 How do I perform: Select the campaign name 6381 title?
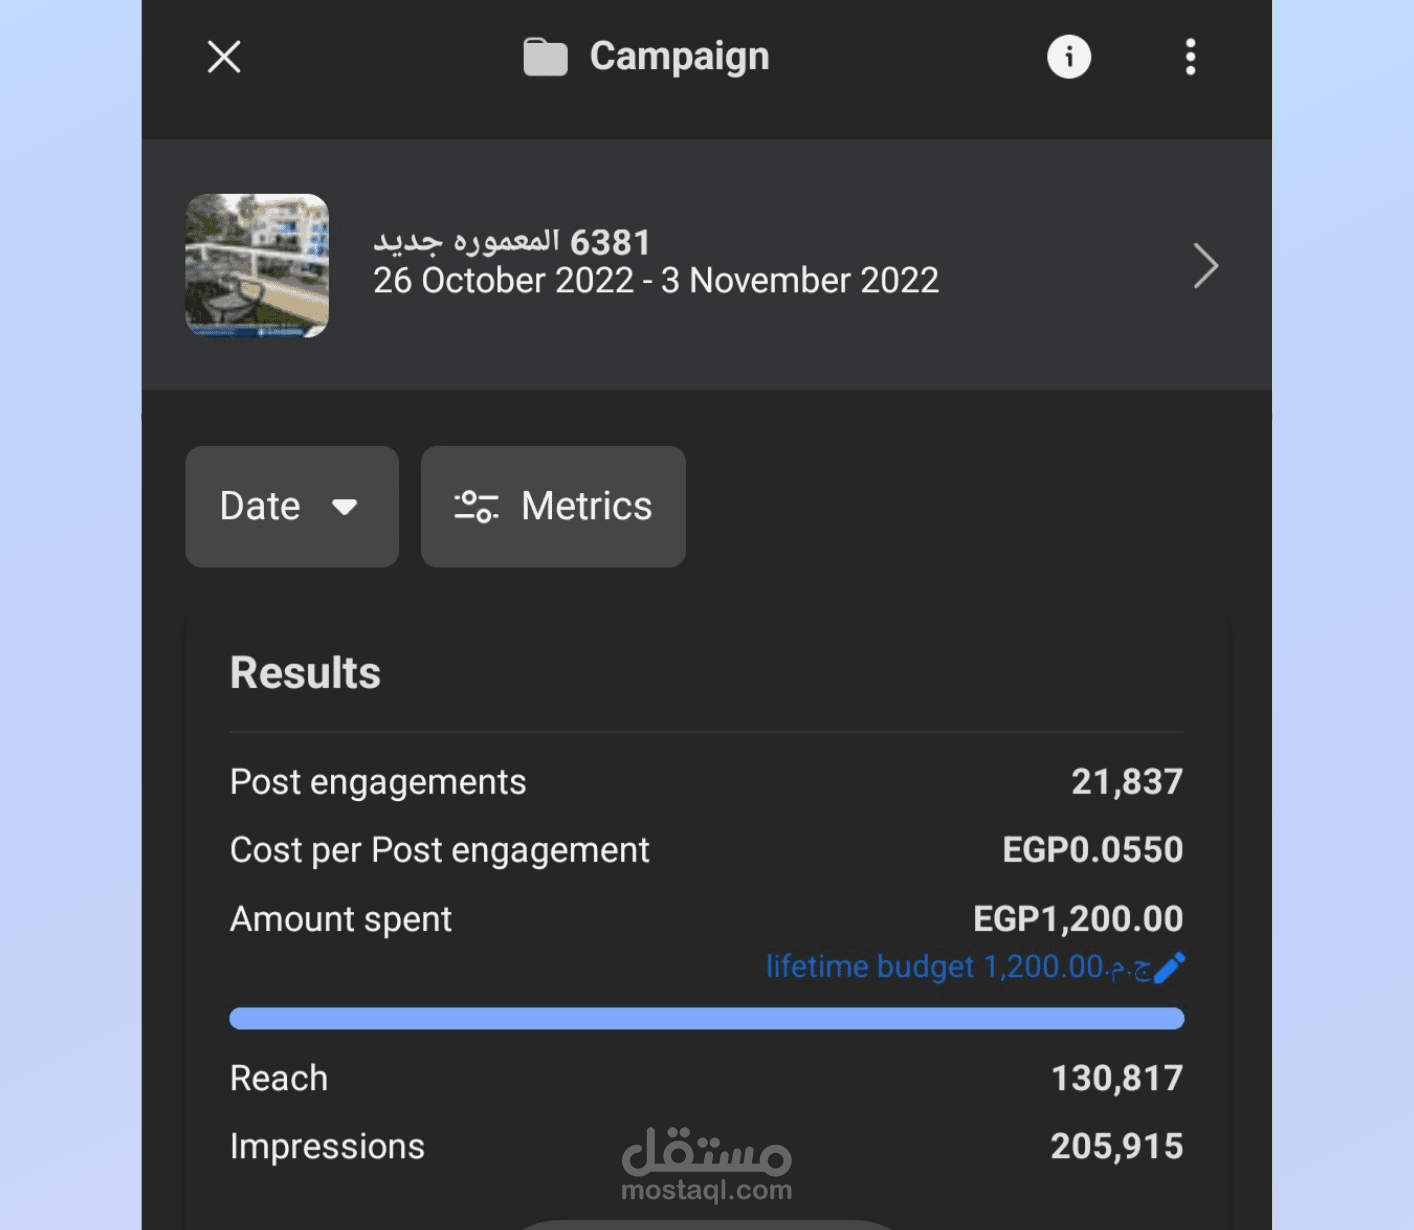coord(512,241)
